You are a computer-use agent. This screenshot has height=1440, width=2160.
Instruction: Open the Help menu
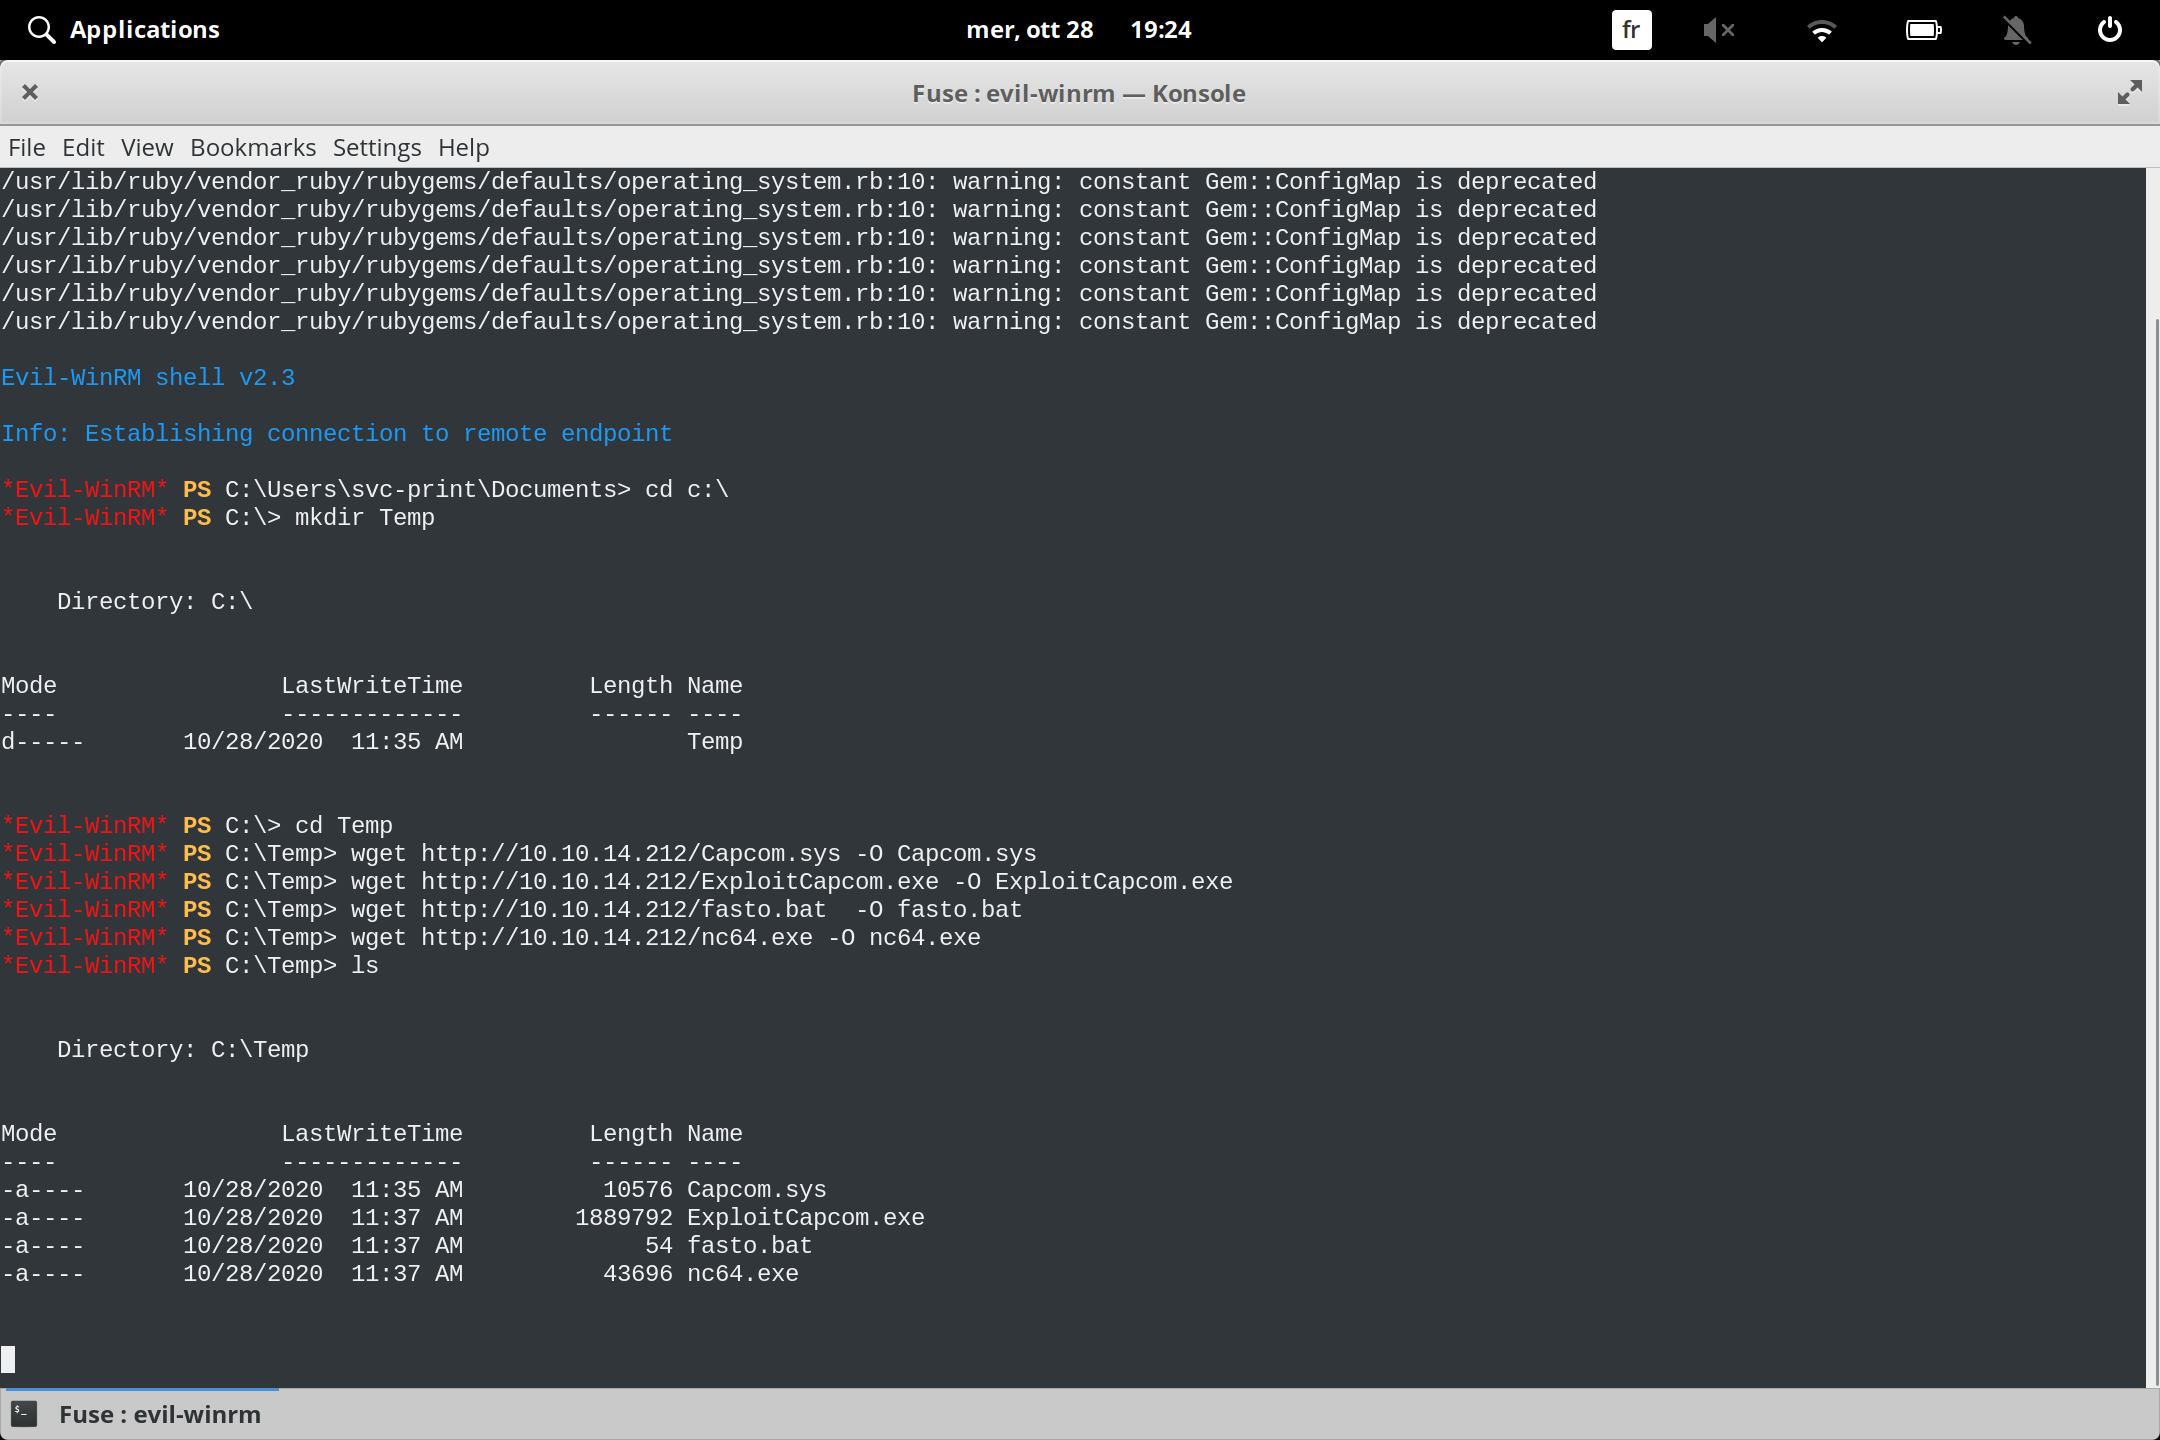pyautogui.click(x=463, y=147)
